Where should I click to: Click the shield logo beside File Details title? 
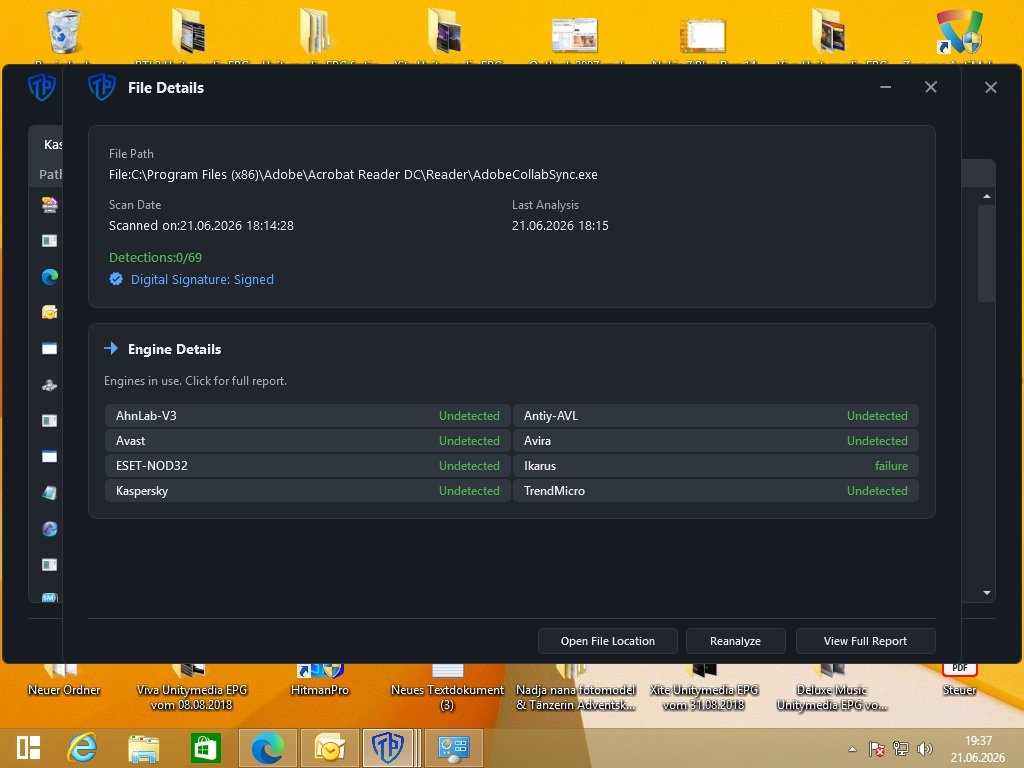102,87
